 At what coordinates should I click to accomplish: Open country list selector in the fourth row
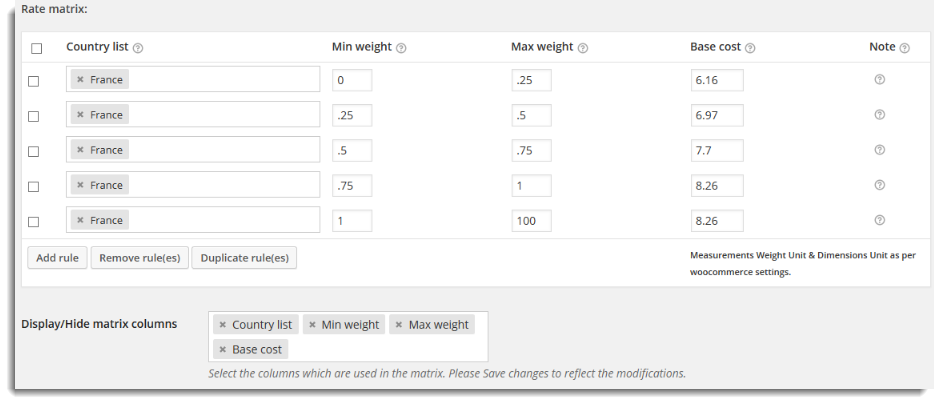point(193,185)
